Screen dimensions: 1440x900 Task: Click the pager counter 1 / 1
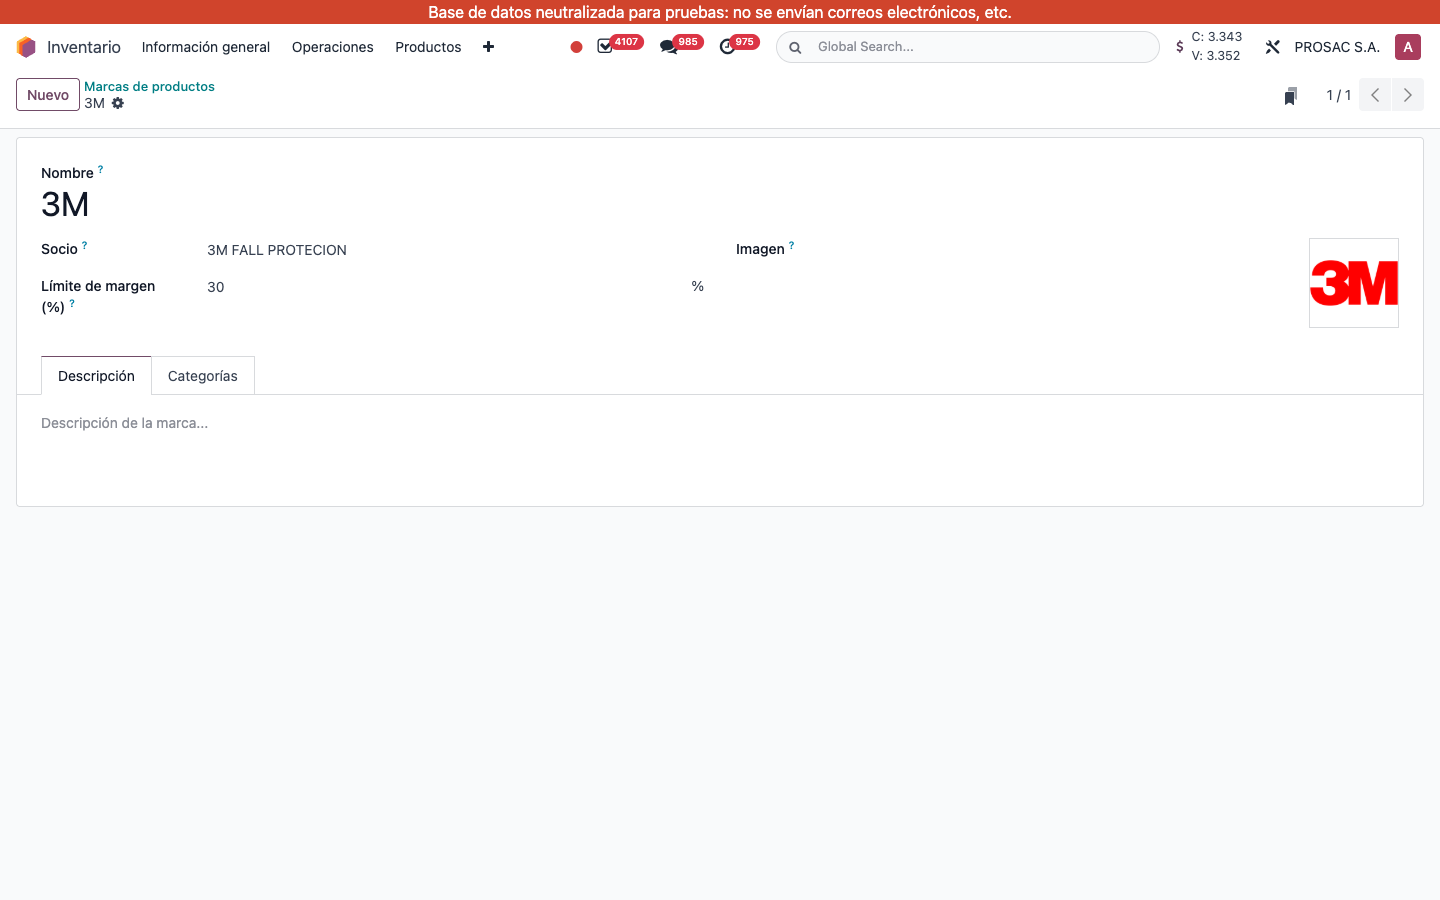coord(1339,95)
